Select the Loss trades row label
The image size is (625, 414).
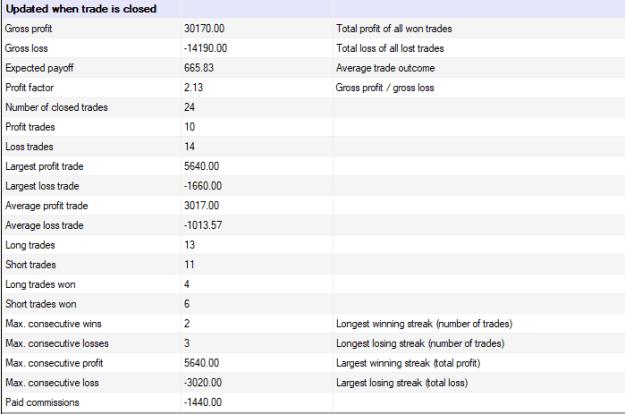point(29,147)
